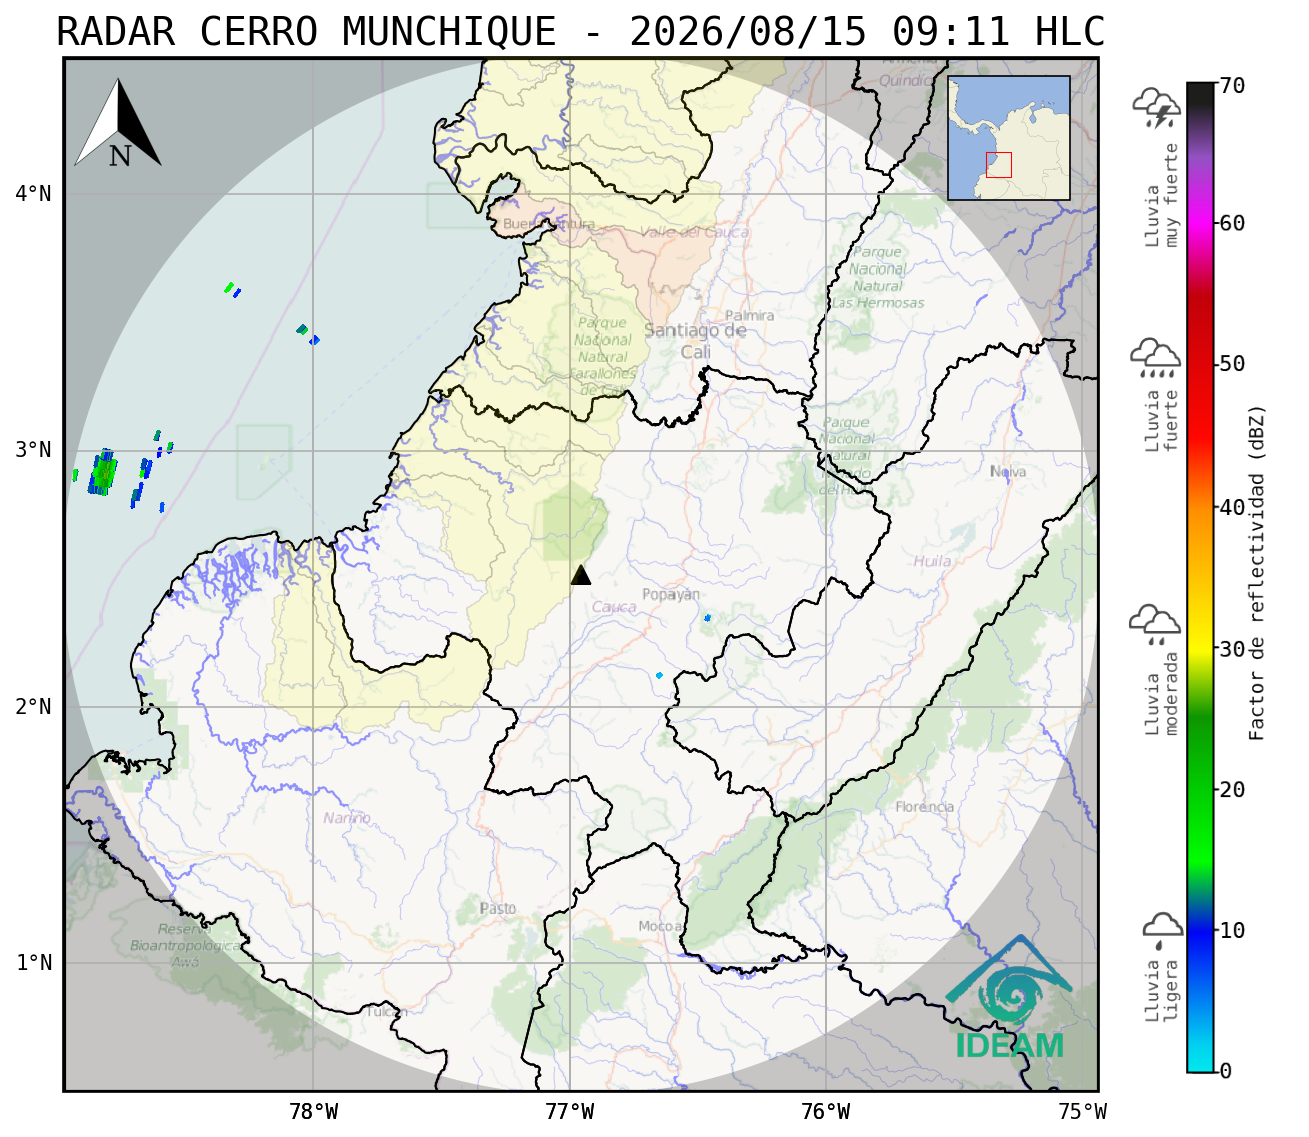Click the '2°N' latitude label
The image size is (1309, 1137).
33,707
